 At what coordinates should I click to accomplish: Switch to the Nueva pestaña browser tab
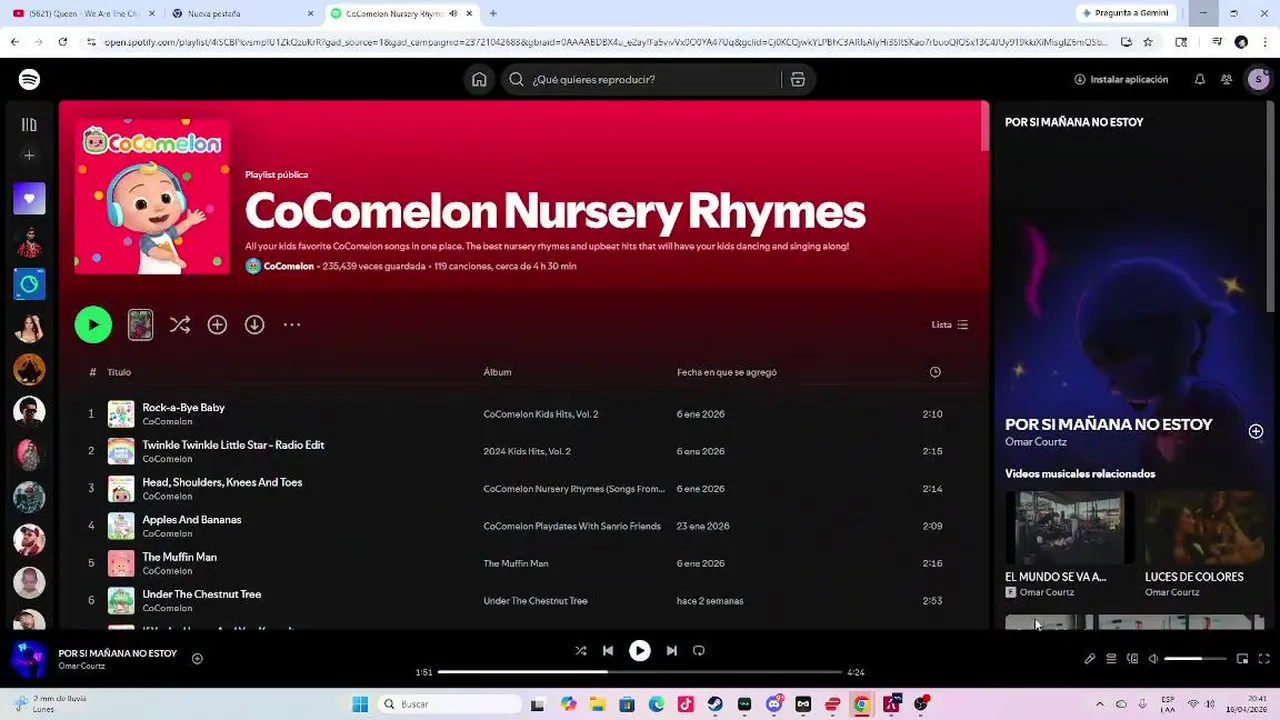tap(241, 13)
